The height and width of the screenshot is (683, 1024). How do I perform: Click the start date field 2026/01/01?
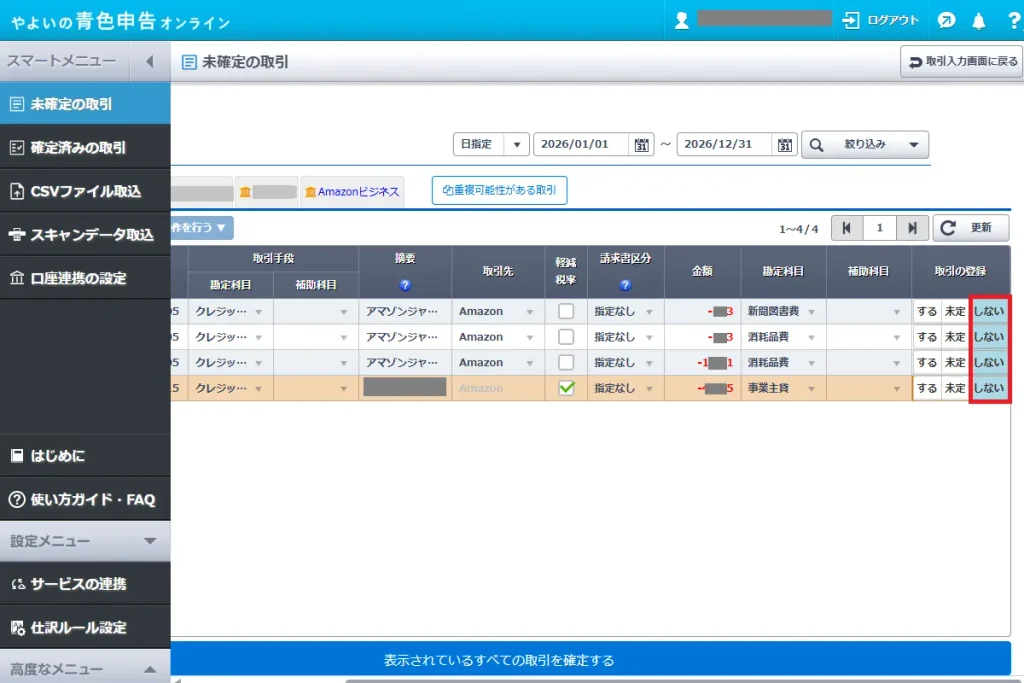581,144
